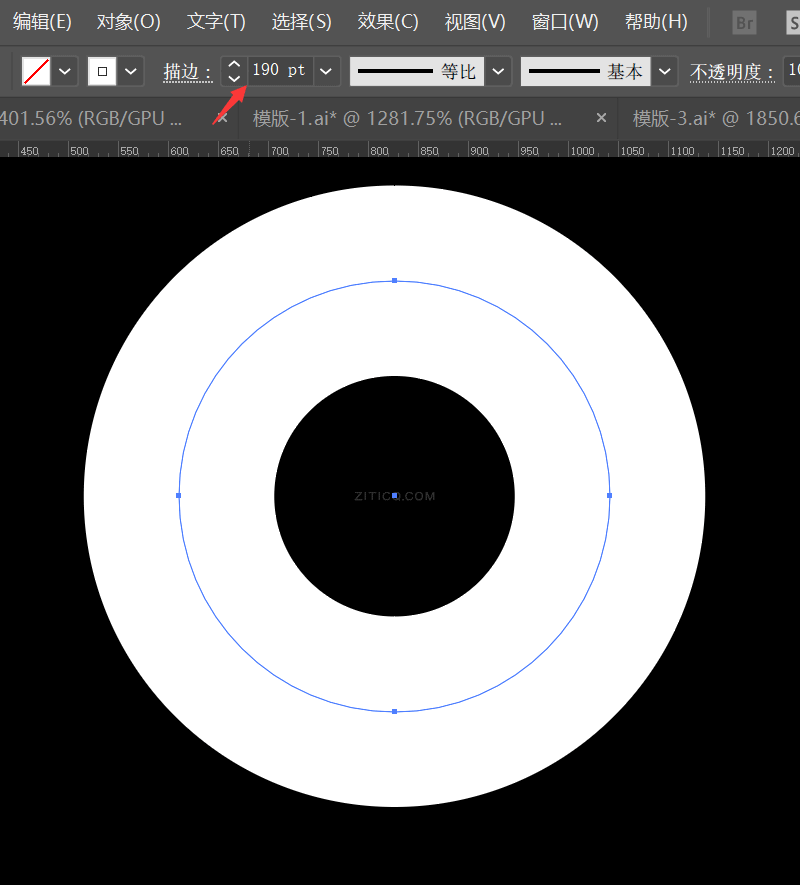Open the 基本 brush definition dropdown

(665, 72)
